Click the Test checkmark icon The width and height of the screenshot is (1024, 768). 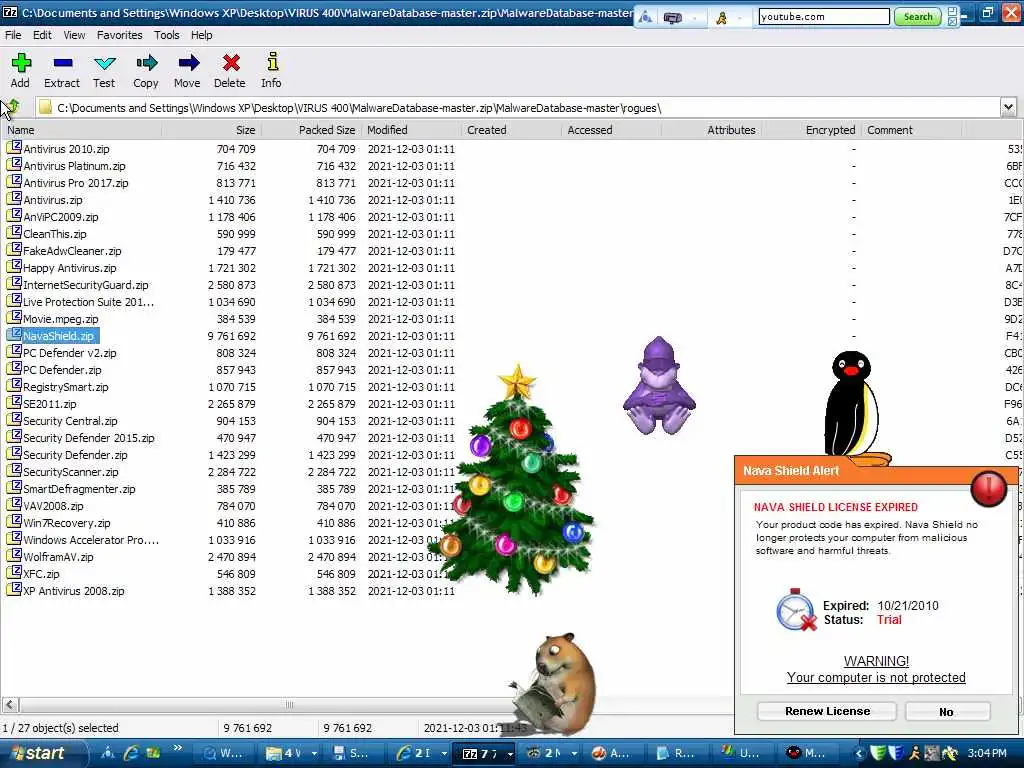104,63
